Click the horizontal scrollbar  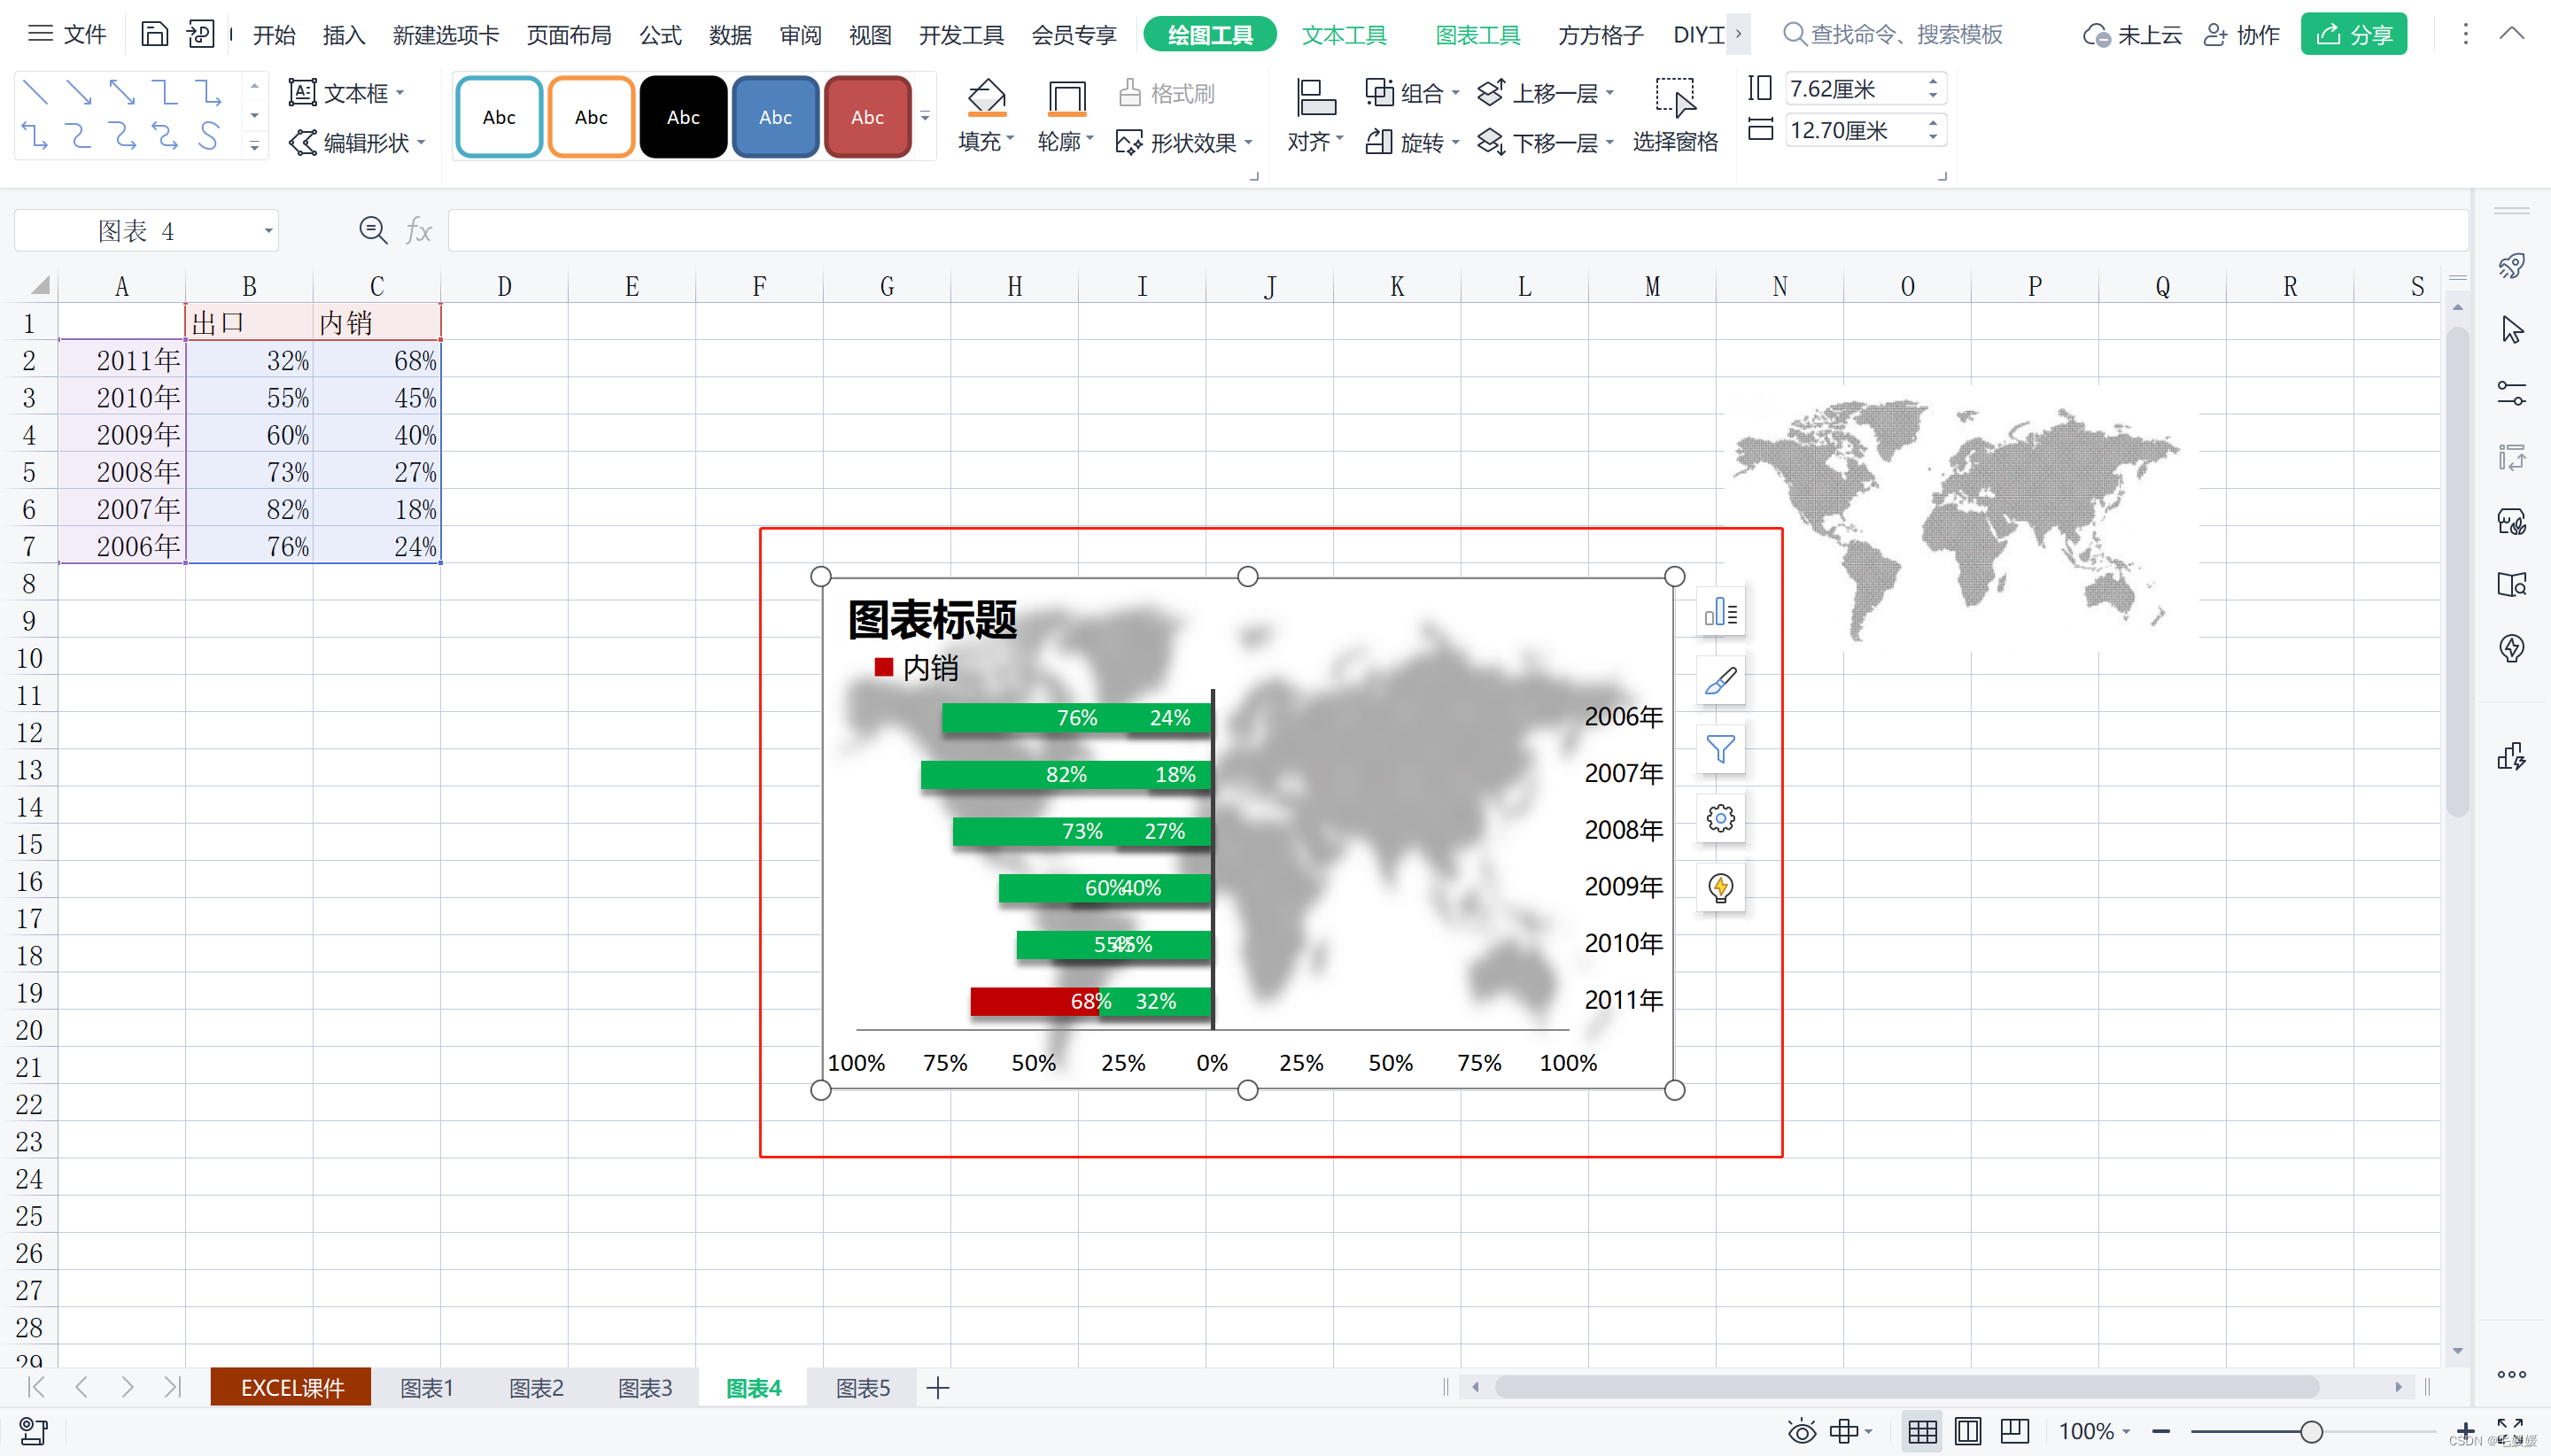pos(1907,1386)
